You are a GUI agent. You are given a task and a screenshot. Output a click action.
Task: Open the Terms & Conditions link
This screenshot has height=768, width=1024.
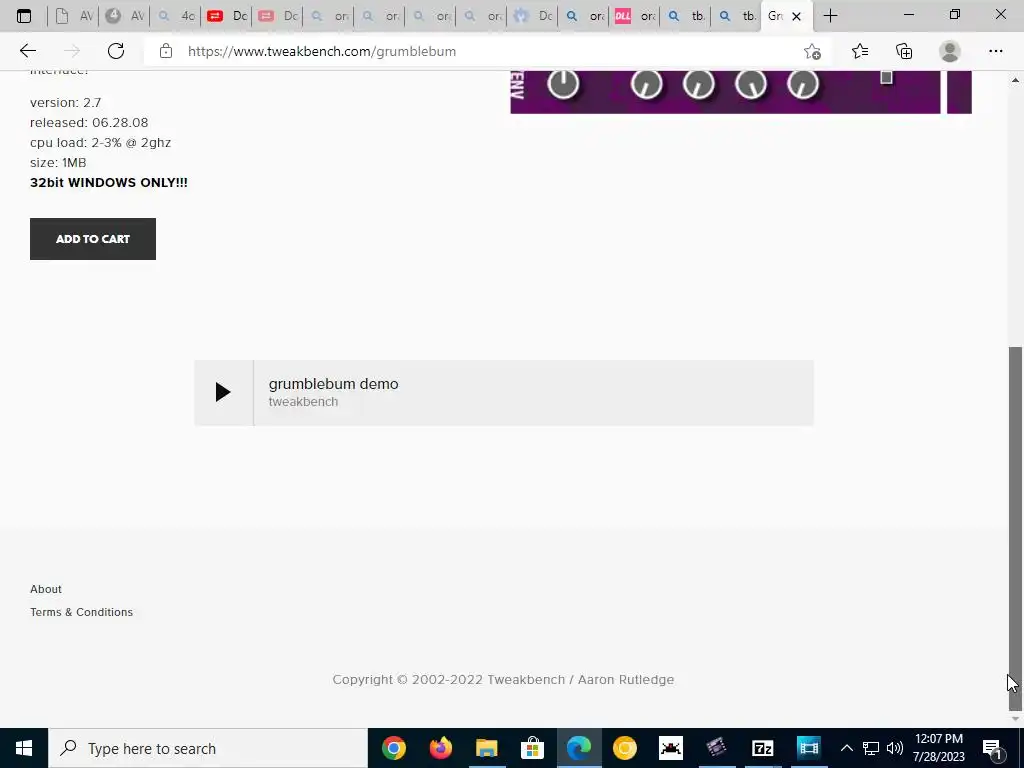point(81,612)
